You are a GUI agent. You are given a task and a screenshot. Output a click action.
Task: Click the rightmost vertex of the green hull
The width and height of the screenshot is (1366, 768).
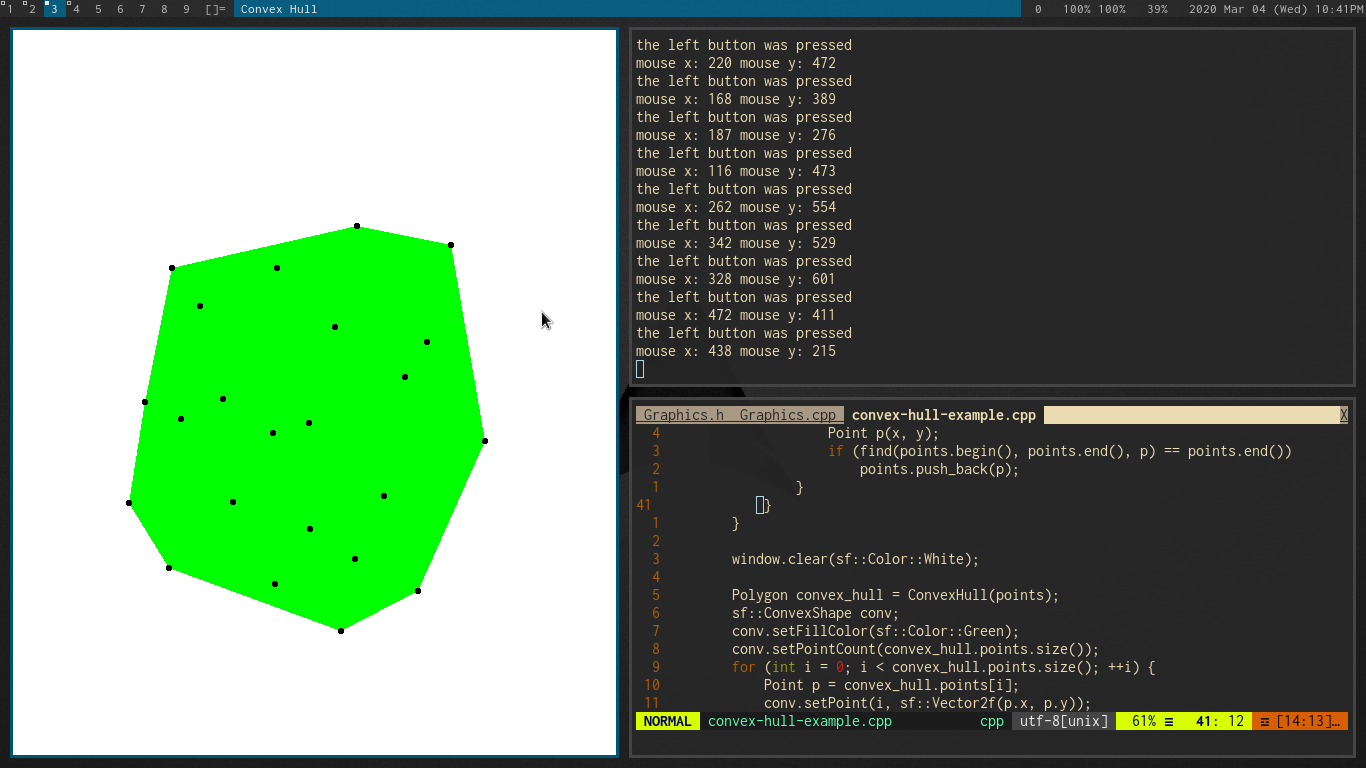(485, 441)
